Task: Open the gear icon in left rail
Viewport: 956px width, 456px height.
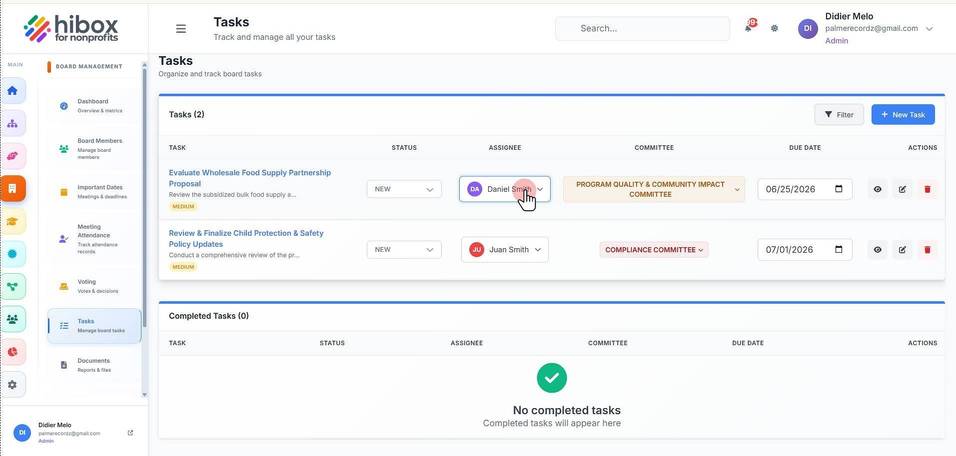Action: coord(12,385)
